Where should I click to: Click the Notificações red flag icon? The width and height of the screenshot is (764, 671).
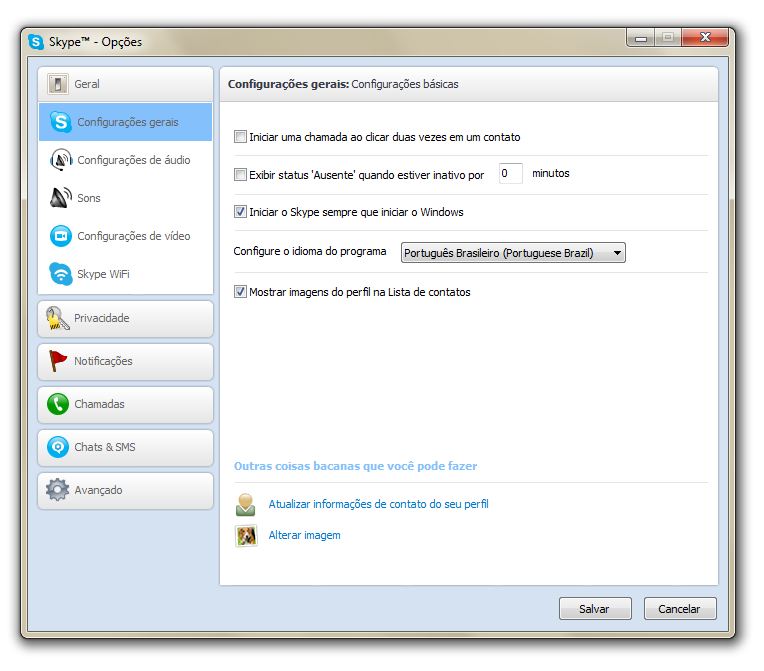click(x=58, y=361)
